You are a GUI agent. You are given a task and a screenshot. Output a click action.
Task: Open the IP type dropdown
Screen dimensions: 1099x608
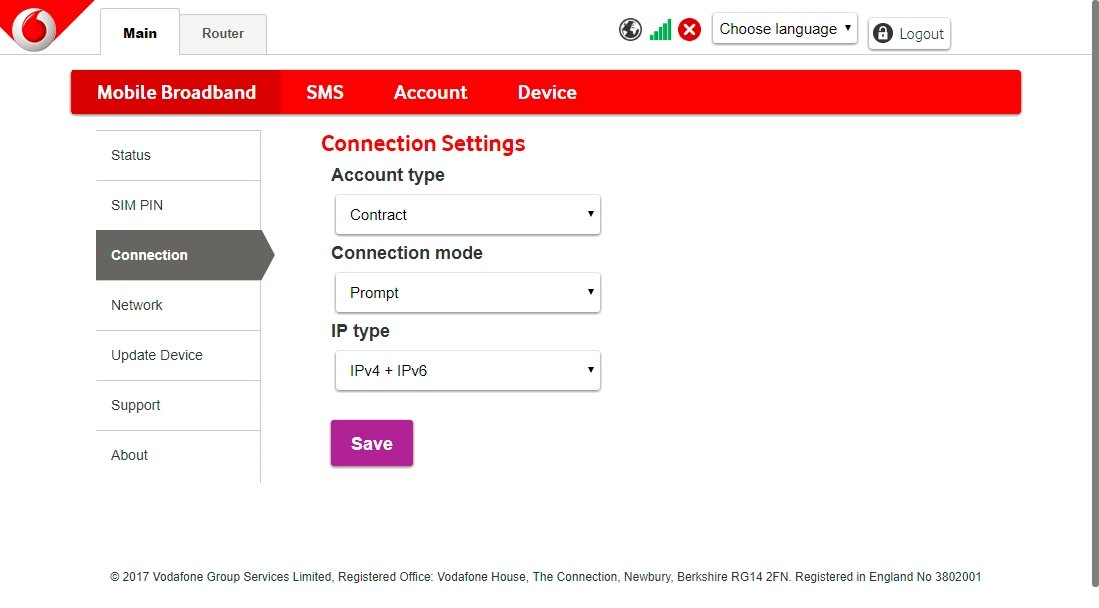pos(467,371)
